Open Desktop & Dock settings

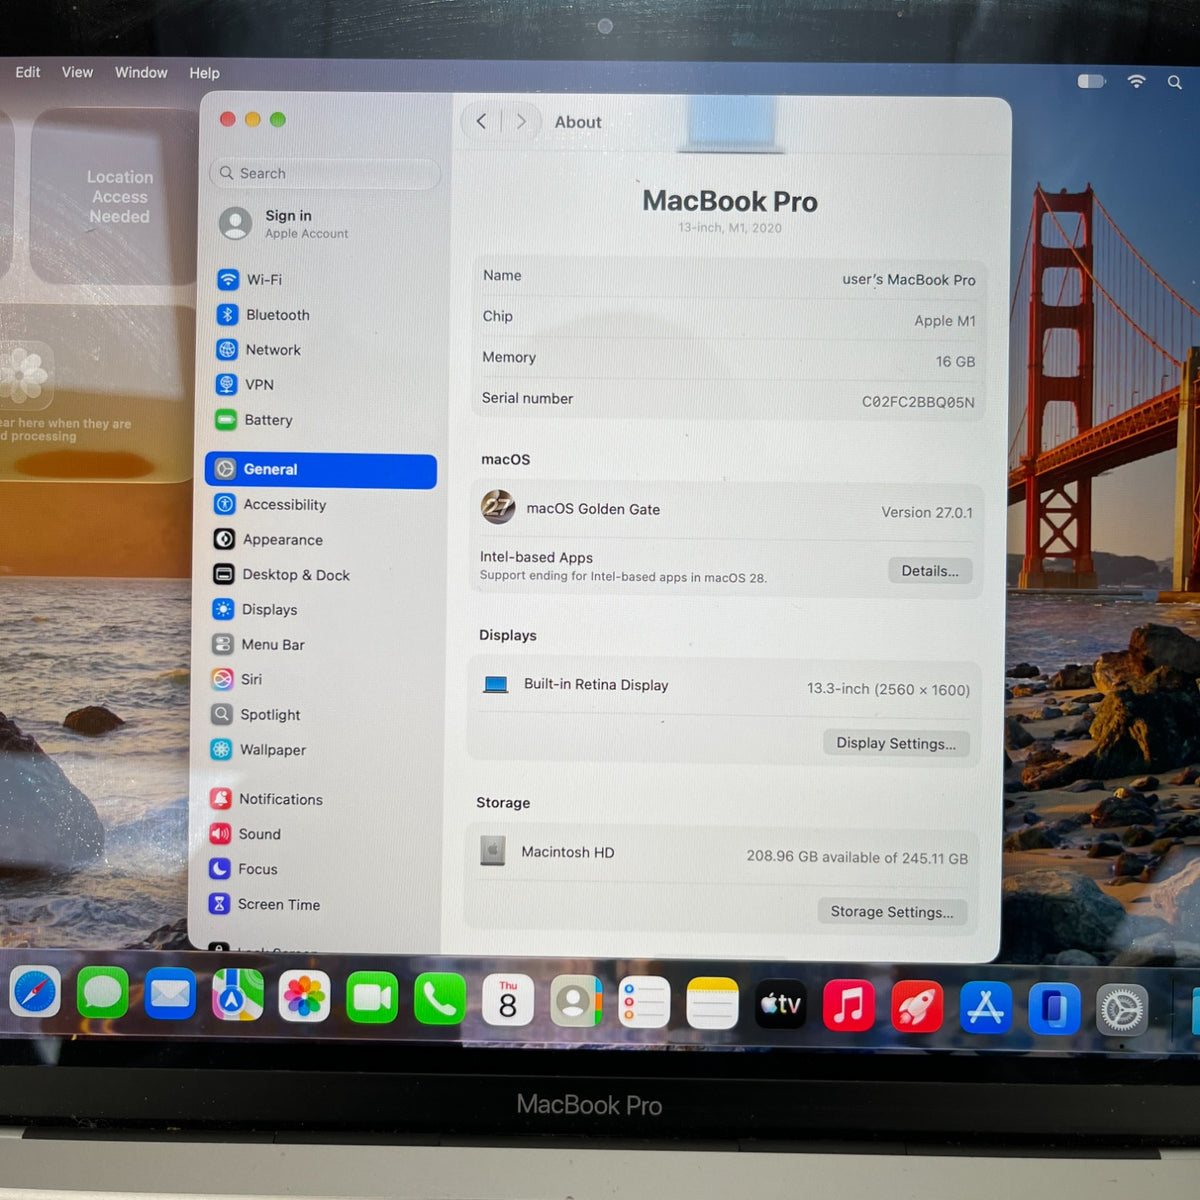point(320,575)
